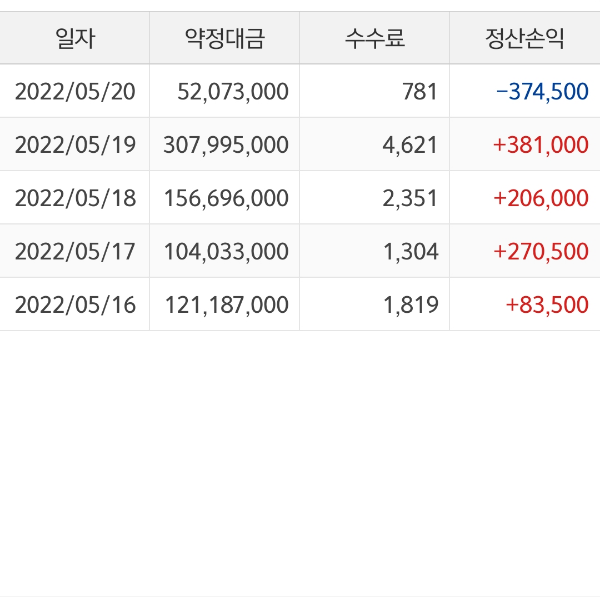Click the 정산손익 column header
This screenshot has height=600, width=600.
pos(525,40)
